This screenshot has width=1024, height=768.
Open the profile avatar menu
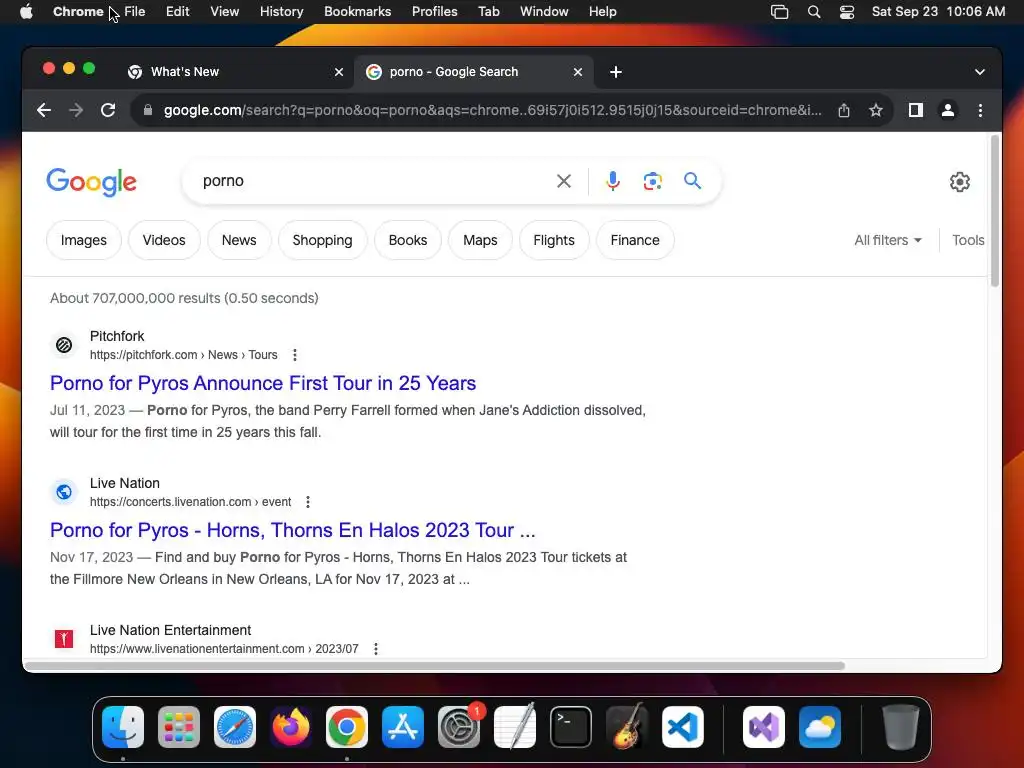[x=948, y=110]
